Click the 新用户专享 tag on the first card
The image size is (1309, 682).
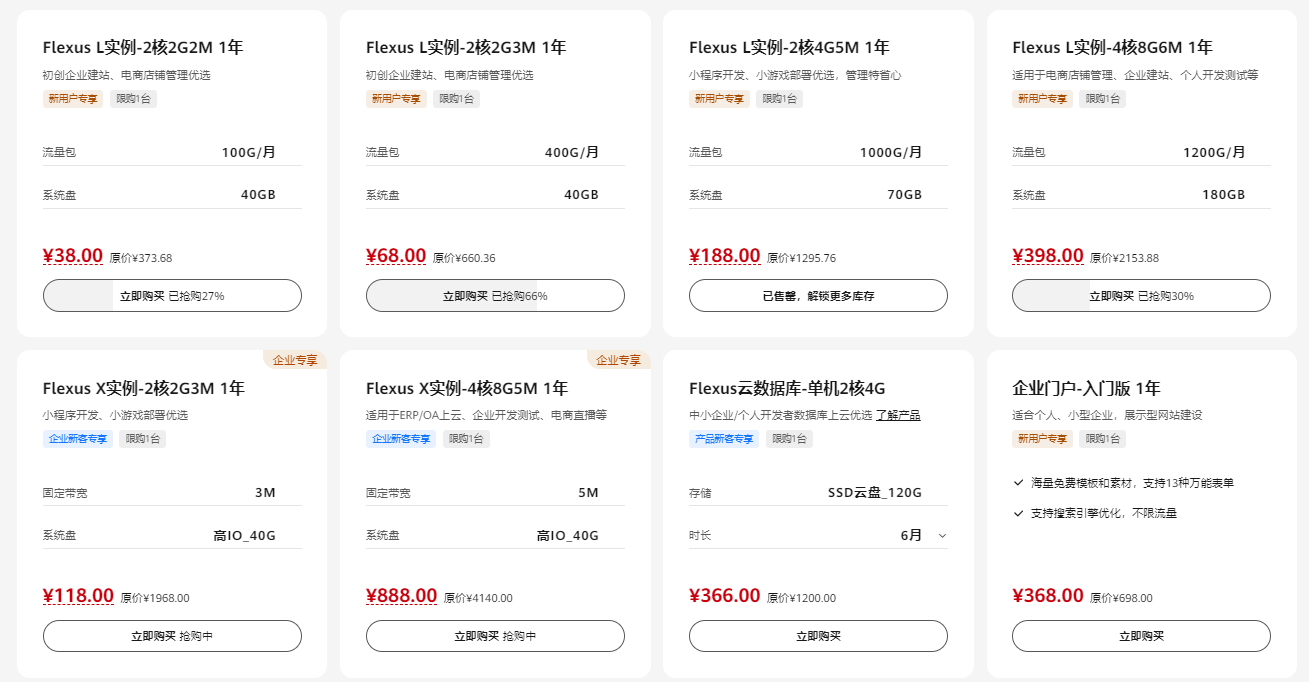(x=71, y=98)
